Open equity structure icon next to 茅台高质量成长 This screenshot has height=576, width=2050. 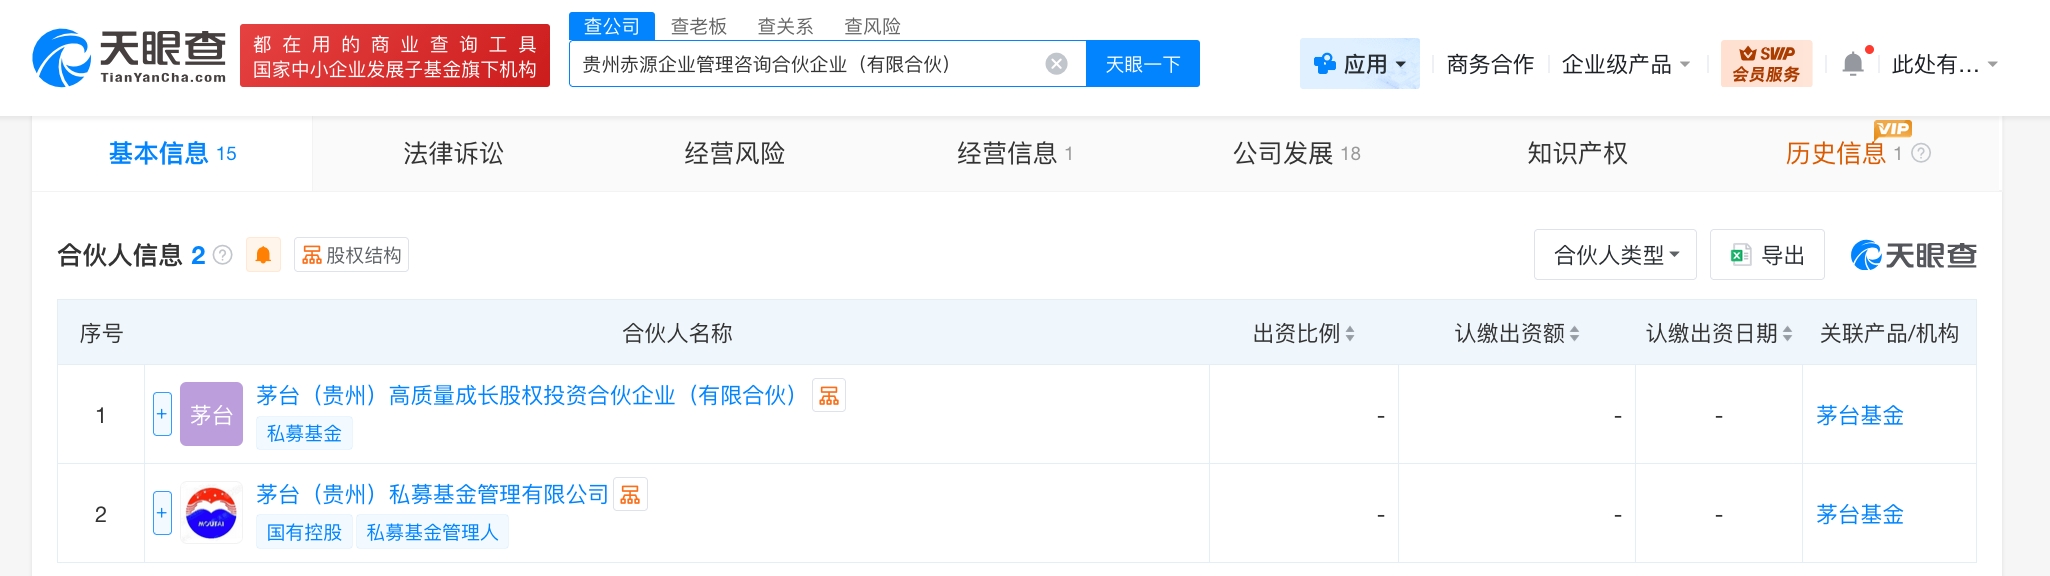coord(829,396)
